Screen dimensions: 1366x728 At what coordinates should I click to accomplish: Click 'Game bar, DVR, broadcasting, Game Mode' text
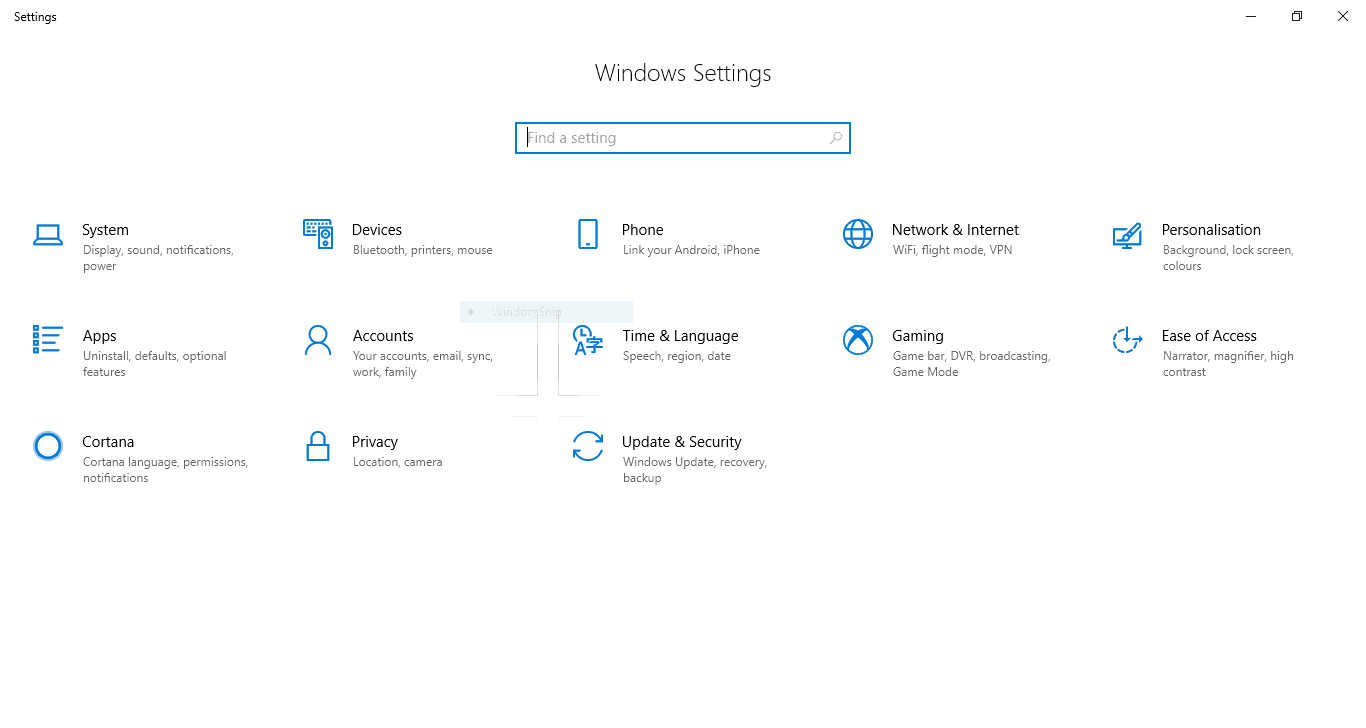click(x=972, y=364)
